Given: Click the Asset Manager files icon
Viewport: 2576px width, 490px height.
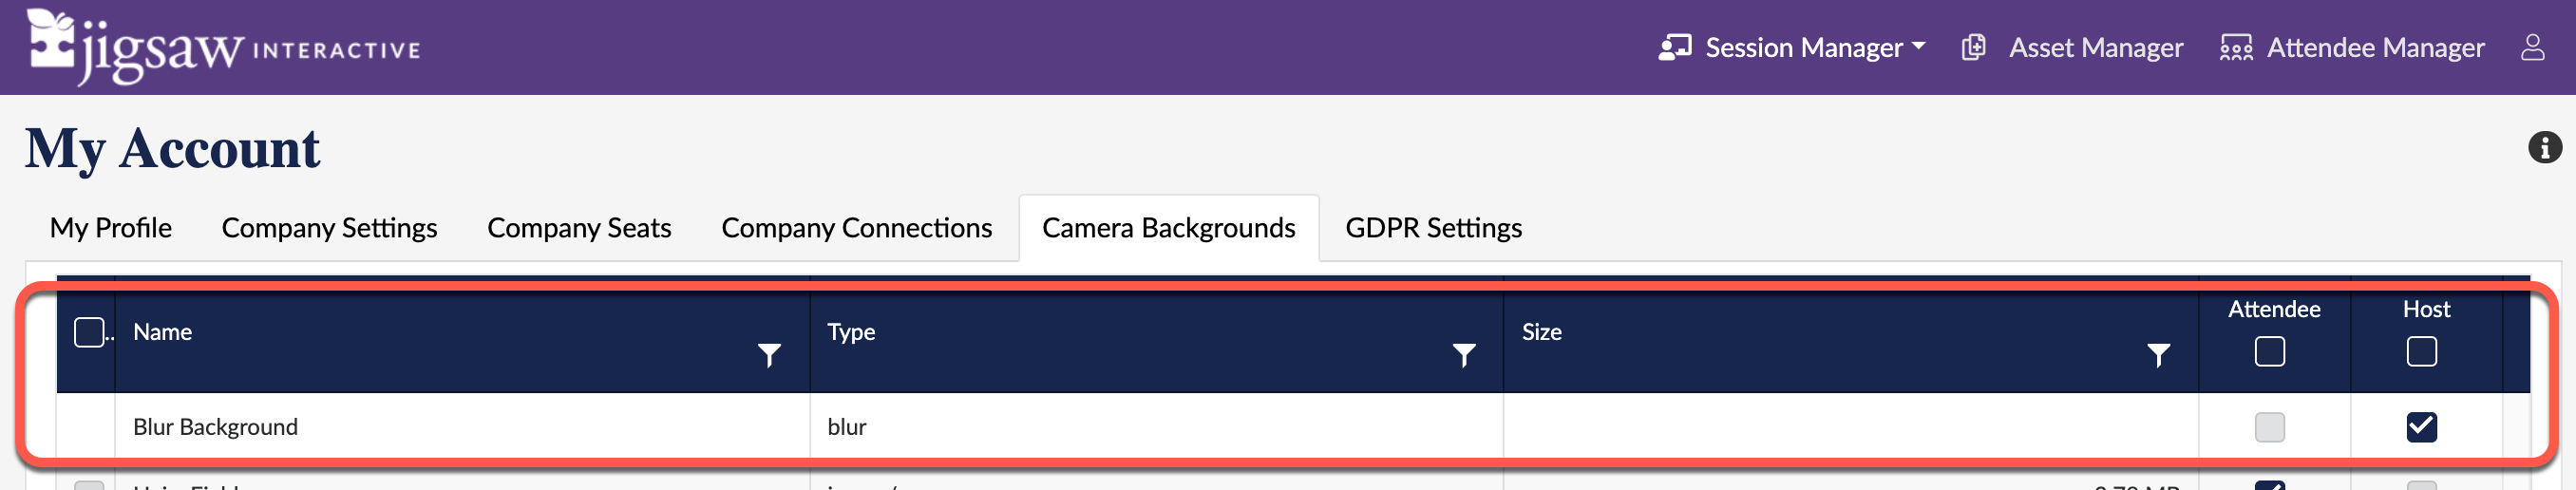Looking at the screenshot, I should pyautogui.click(x=1973, y=47).
